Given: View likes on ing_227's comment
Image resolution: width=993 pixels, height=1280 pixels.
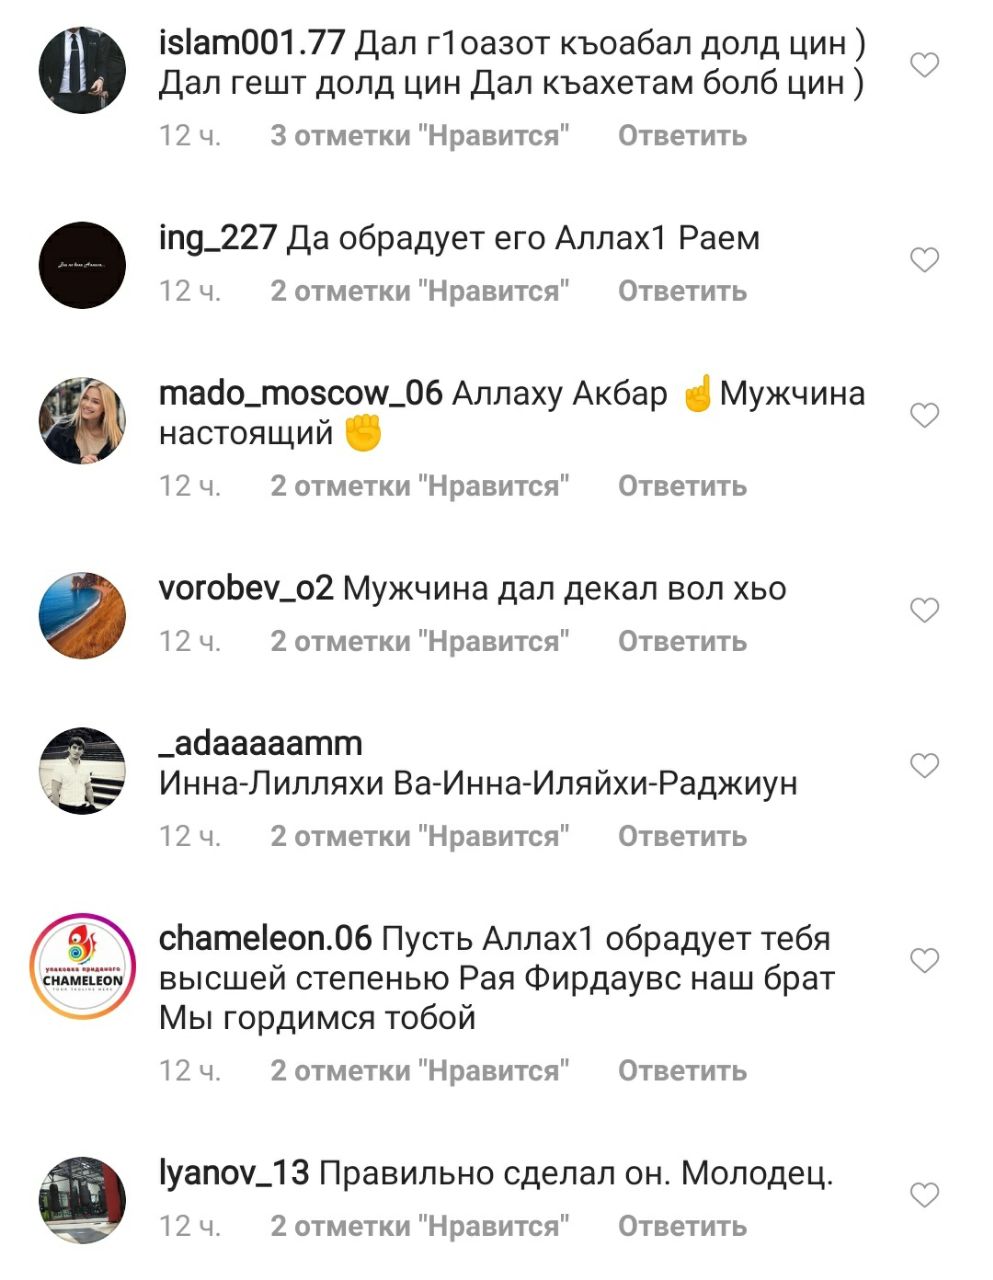Looking at the screenshot, I should click(x=419, y=291).
